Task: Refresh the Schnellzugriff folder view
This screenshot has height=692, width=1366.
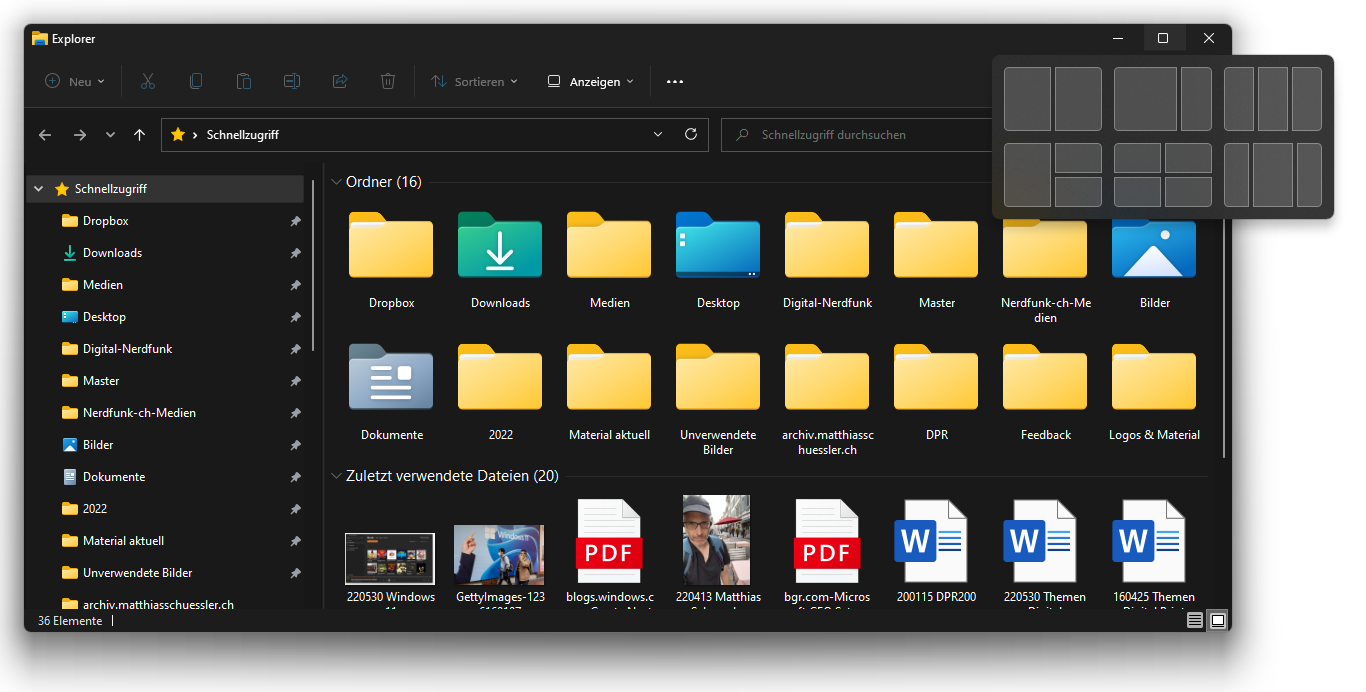Action: click(690, 134)
